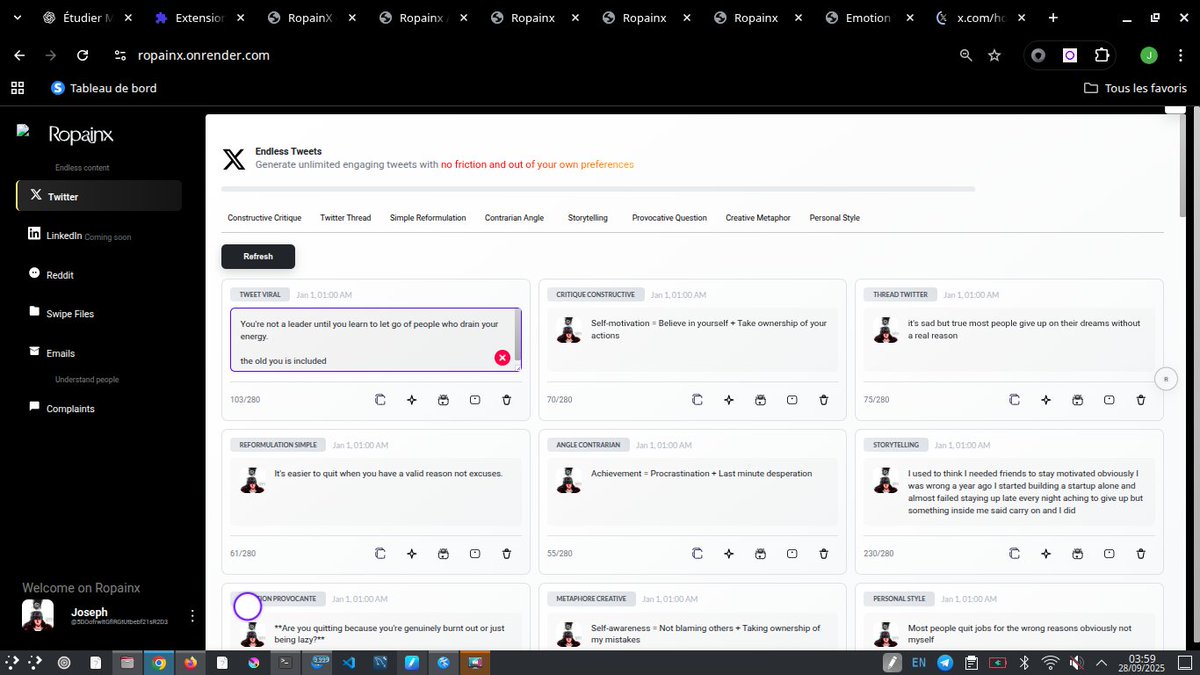Select the Provocative Question tab
1200x675 pixels.
point(669,217)
